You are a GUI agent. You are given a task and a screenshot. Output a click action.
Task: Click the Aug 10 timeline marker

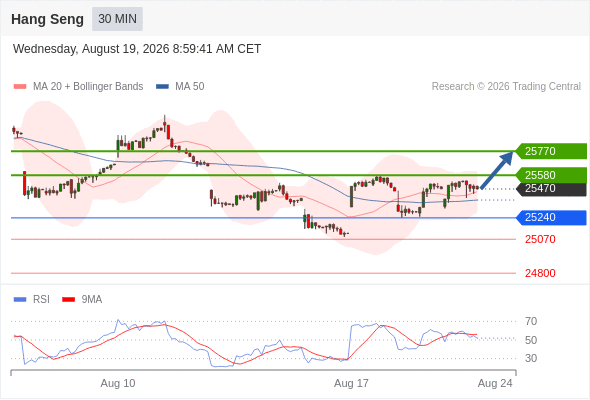[x=118, y=383]
